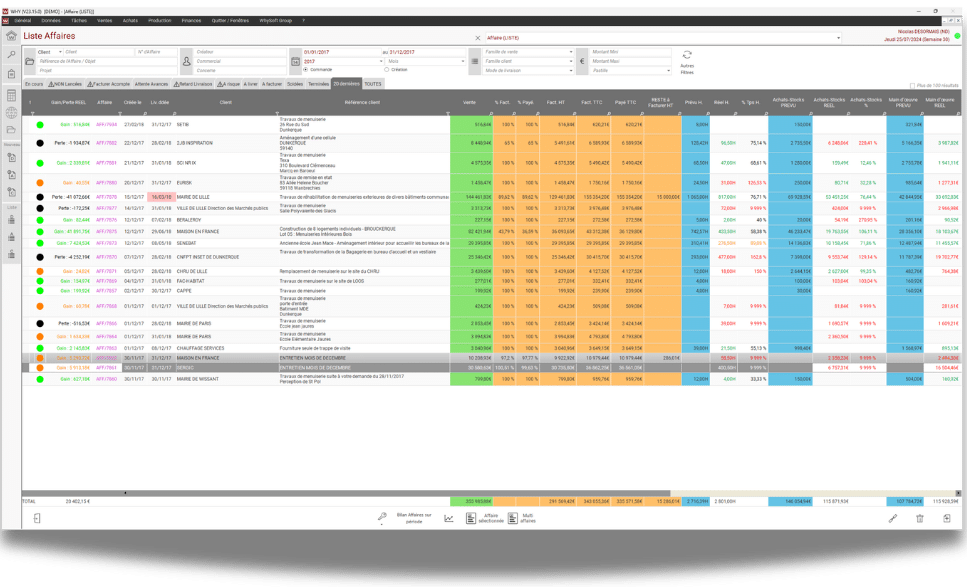The image size is (967, 587).
Task: Click the calendar icon beside the date range
Action: point(295,62)
